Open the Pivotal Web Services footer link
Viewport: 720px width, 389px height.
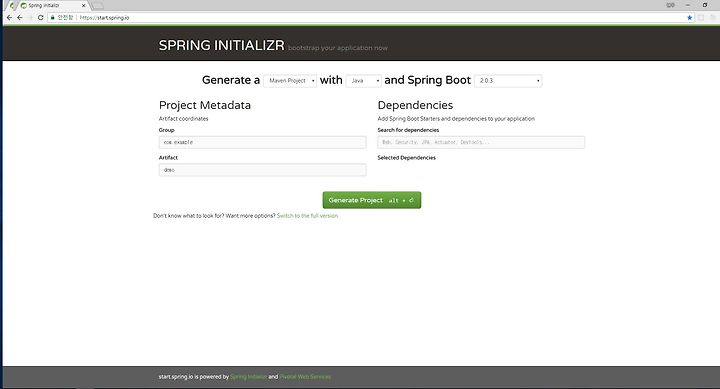pos(305,377)
